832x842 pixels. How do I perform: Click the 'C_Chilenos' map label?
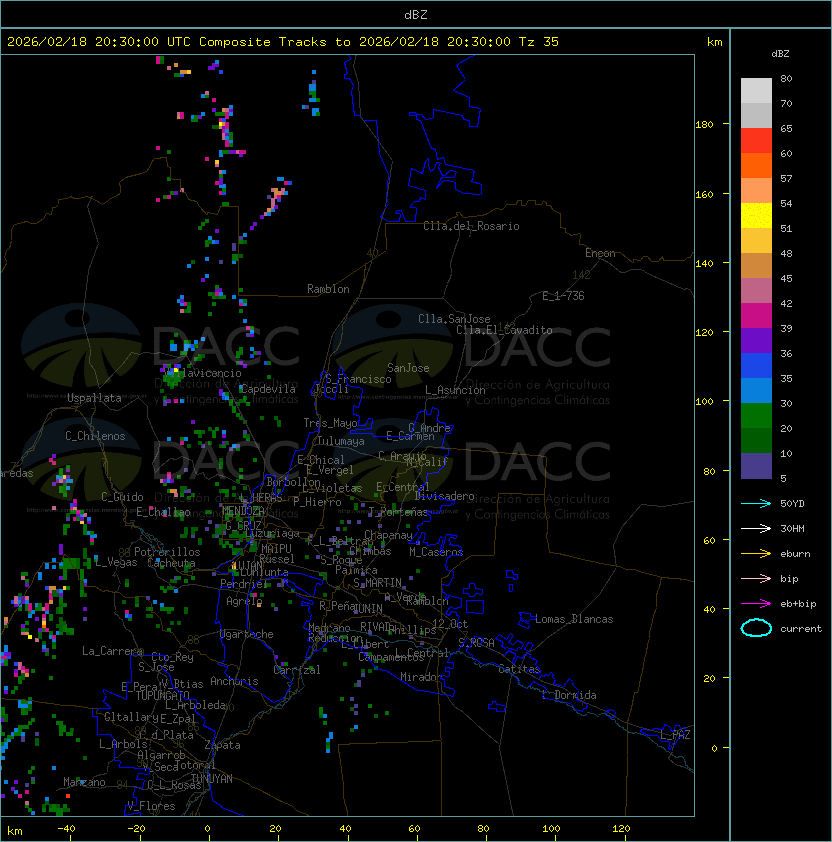tap(95, 436)
